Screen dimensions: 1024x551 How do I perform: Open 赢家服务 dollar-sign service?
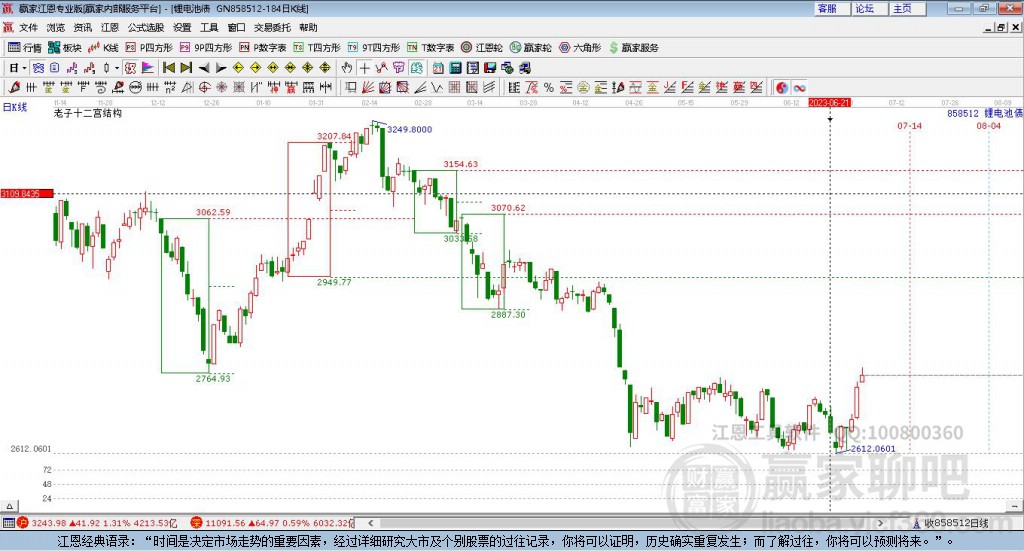pyautogui.click(x=633, y=48)
